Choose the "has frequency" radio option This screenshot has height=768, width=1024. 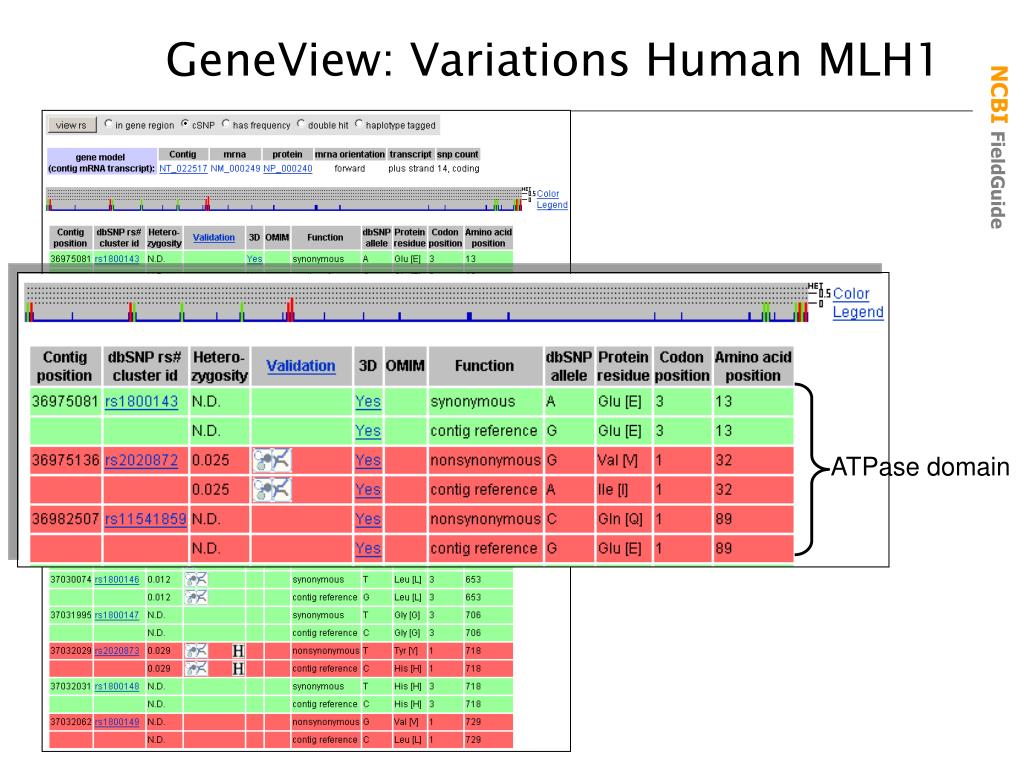click(226, 123)
